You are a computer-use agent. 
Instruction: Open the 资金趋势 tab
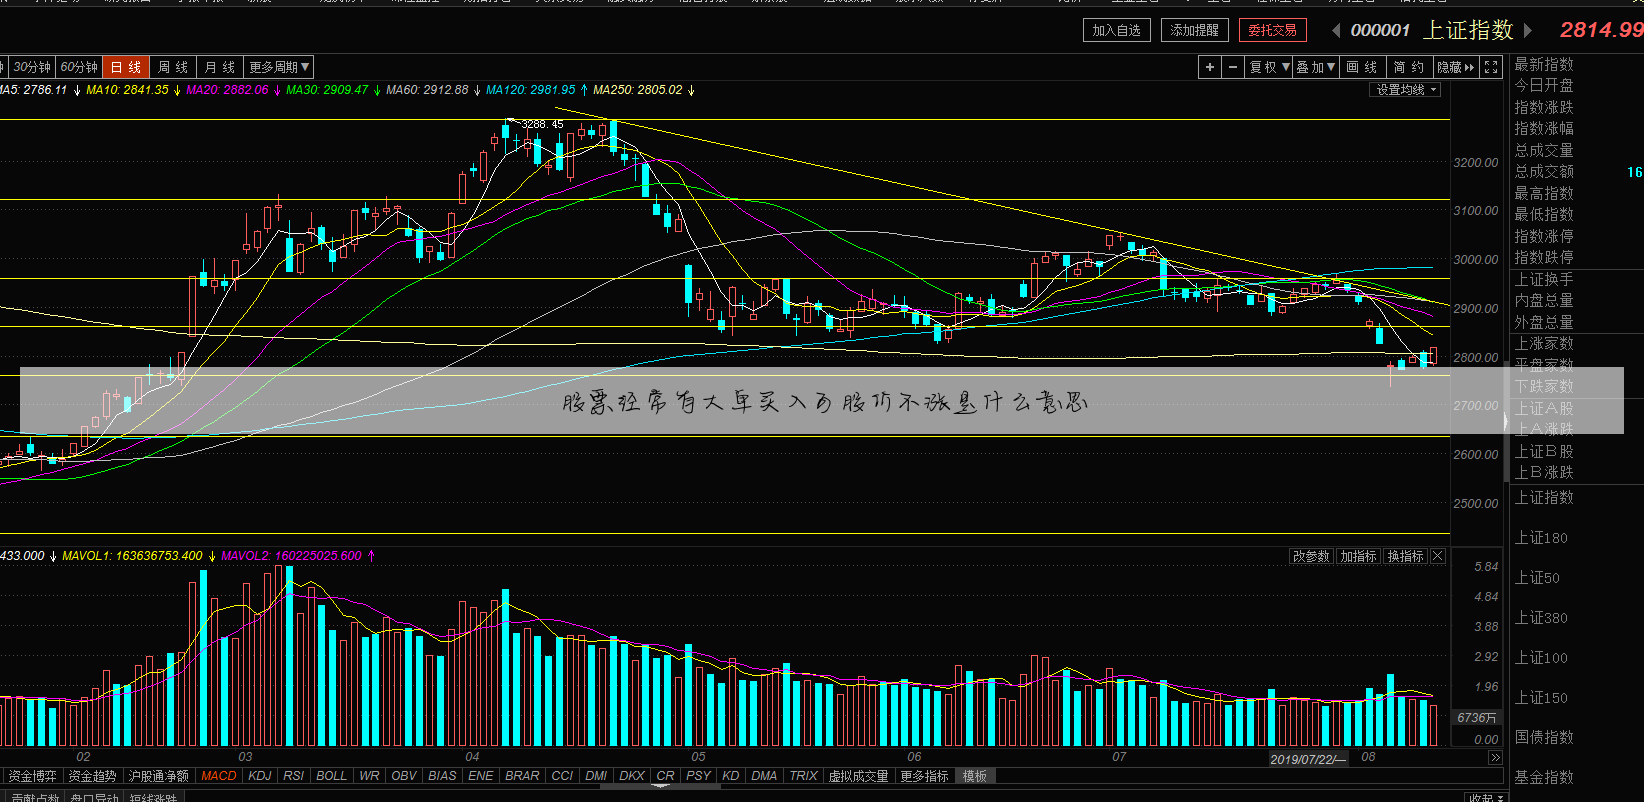(93, 776)
